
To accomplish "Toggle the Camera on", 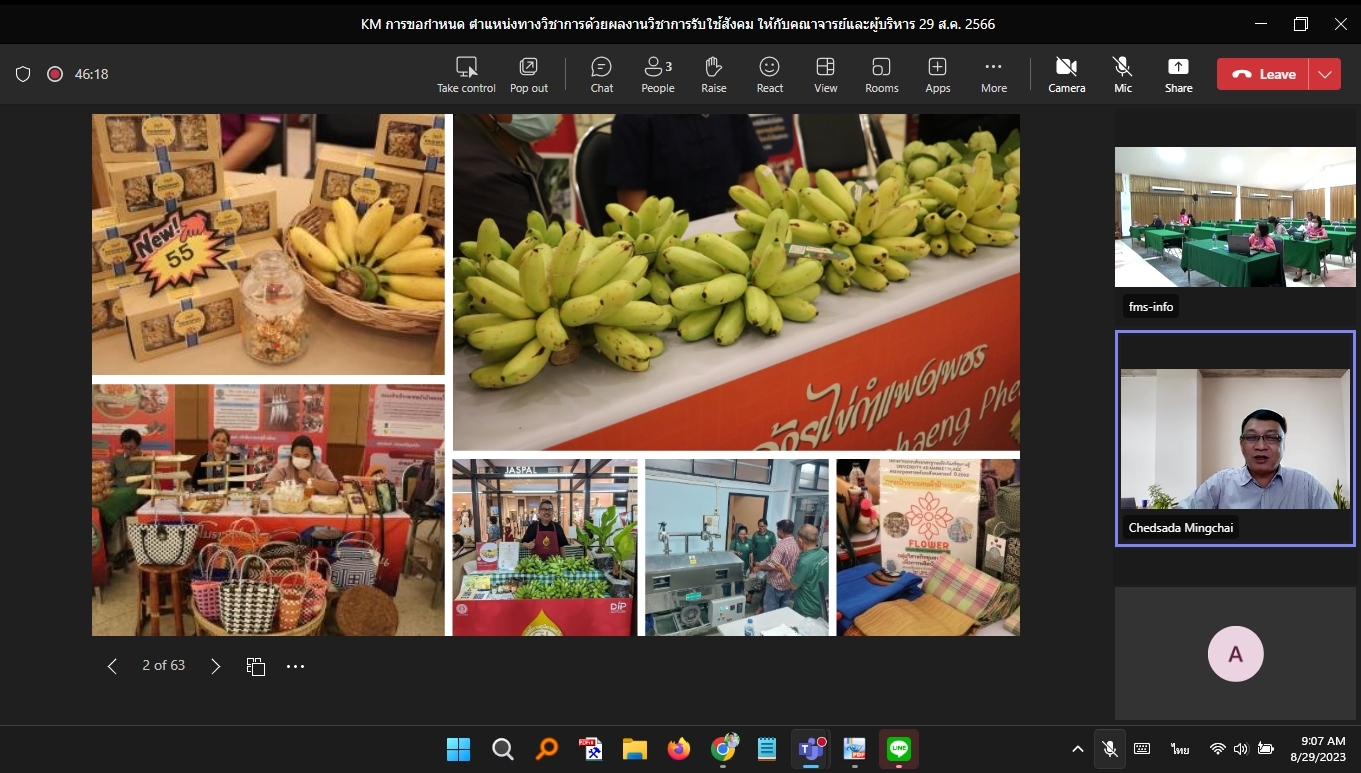I will (x=1066, y=74).
